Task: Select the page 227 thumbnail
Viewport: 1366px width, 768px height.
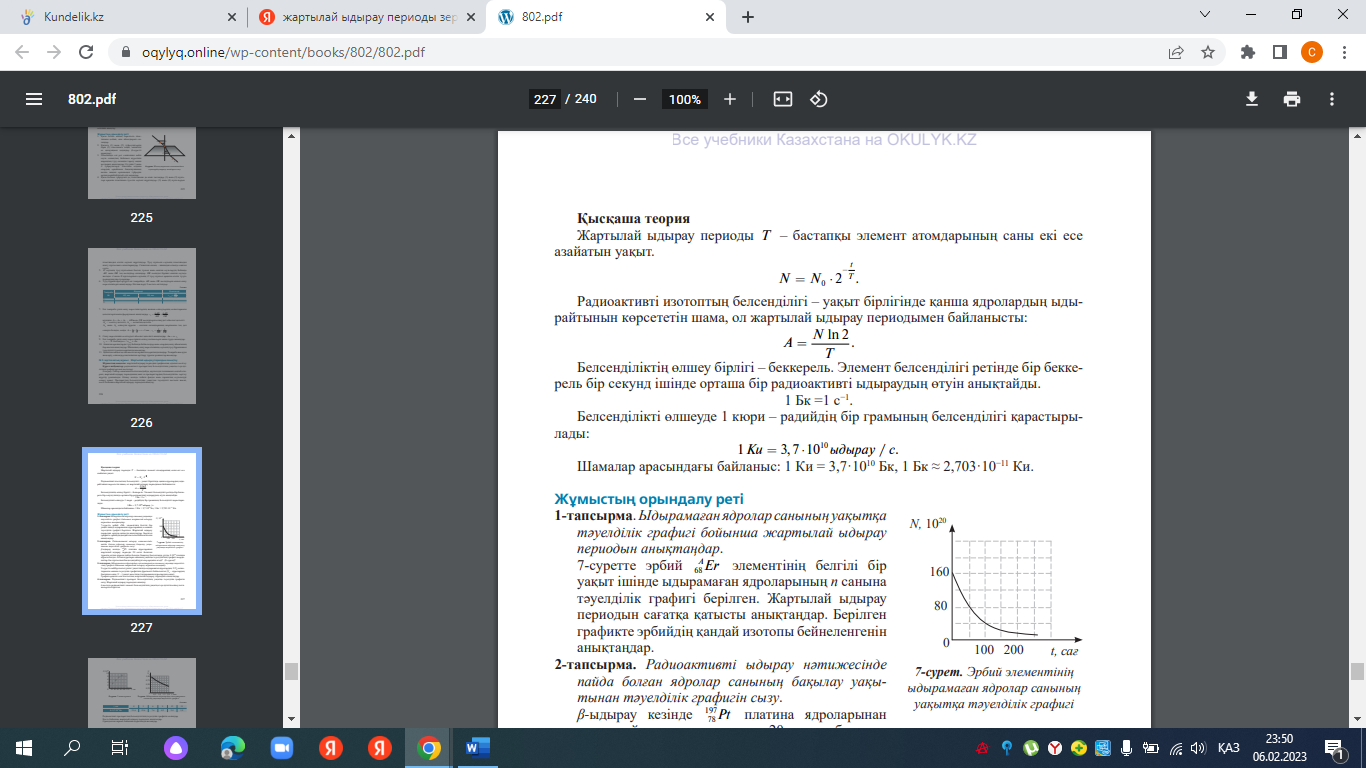Action: [x=141, y=530]
